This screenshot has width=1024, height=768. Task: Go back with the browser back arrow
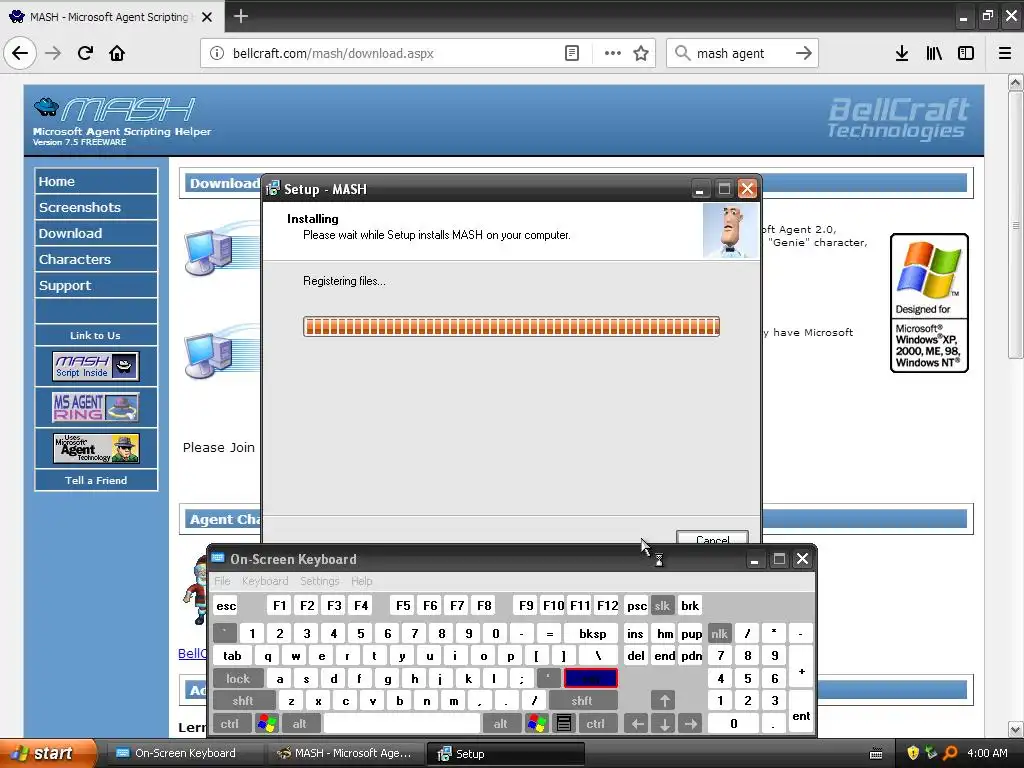20,53
